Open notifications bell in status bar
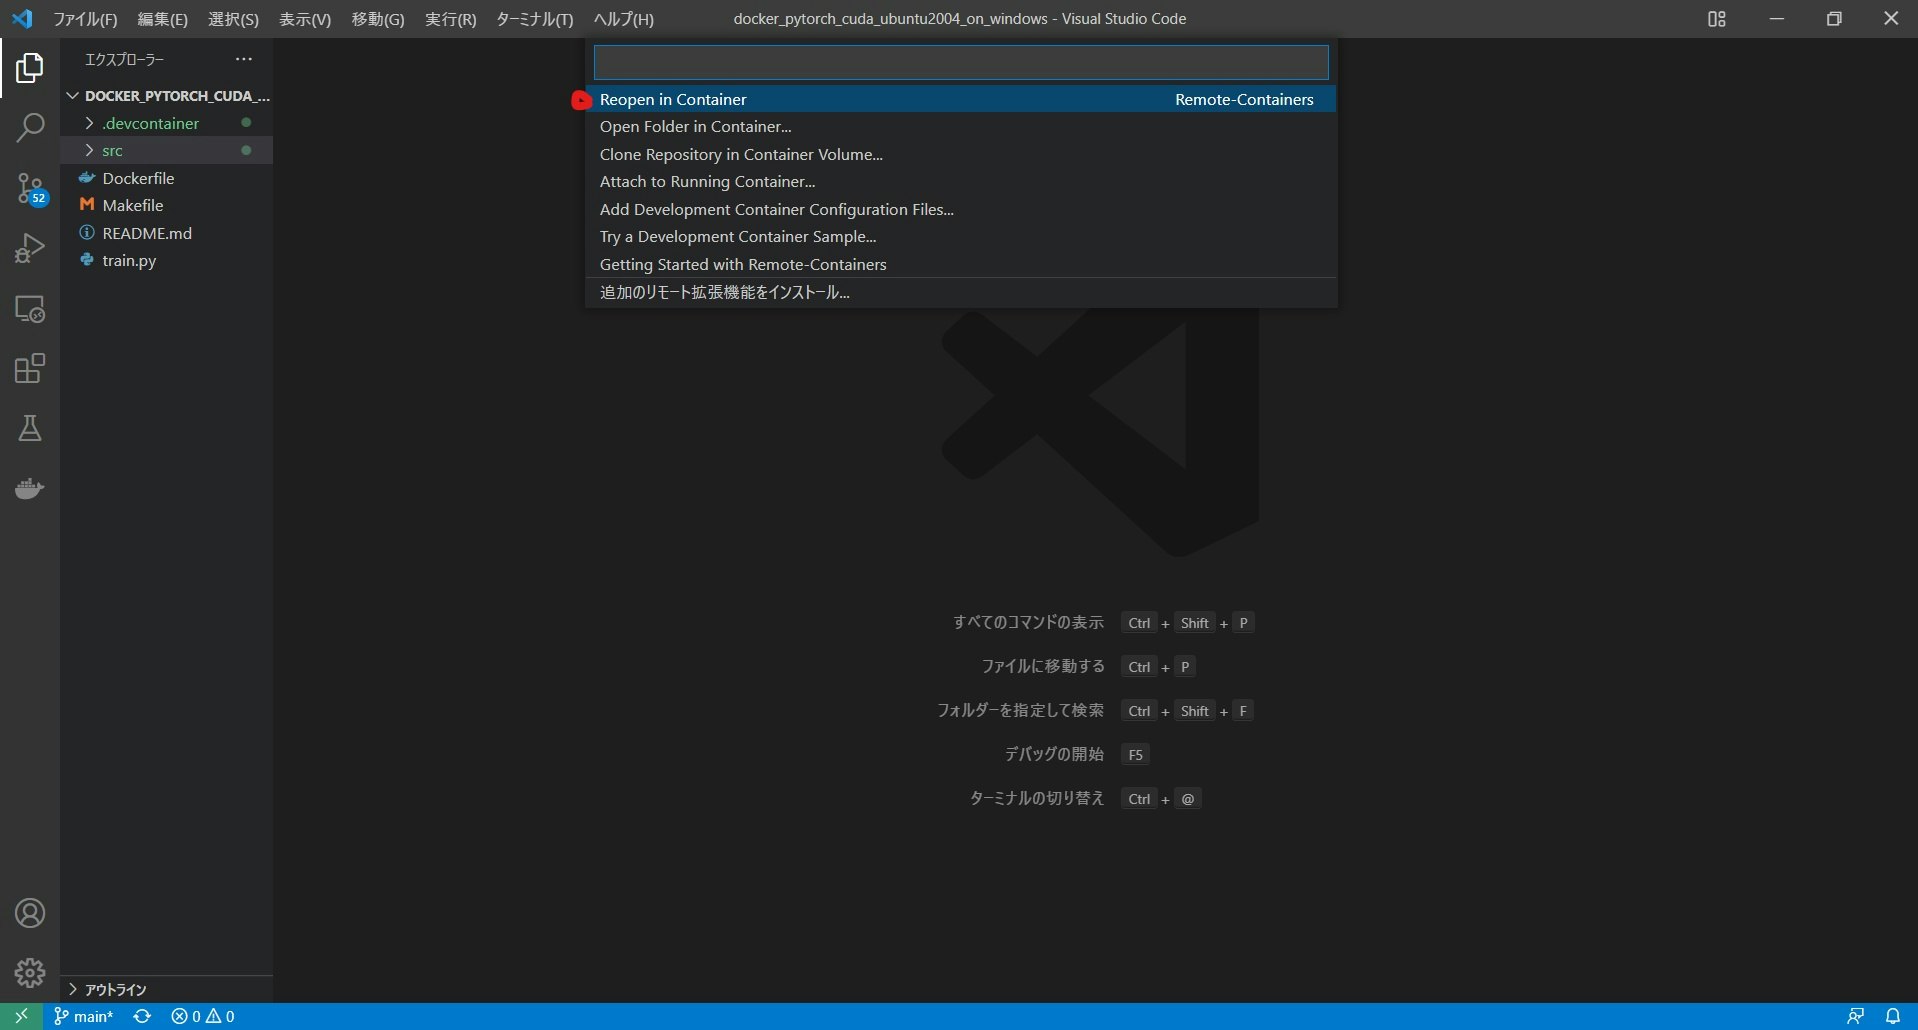1918x1030 pixels. pyautogui.click(x=1893, y=1016)
